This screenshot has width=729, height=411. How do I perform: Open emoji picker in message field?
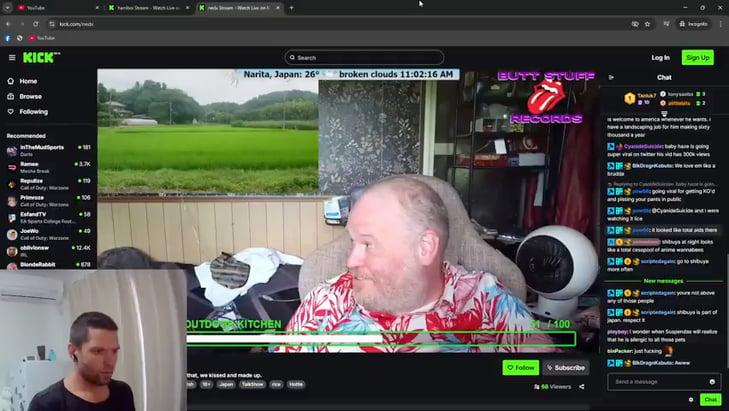point(712,382)
